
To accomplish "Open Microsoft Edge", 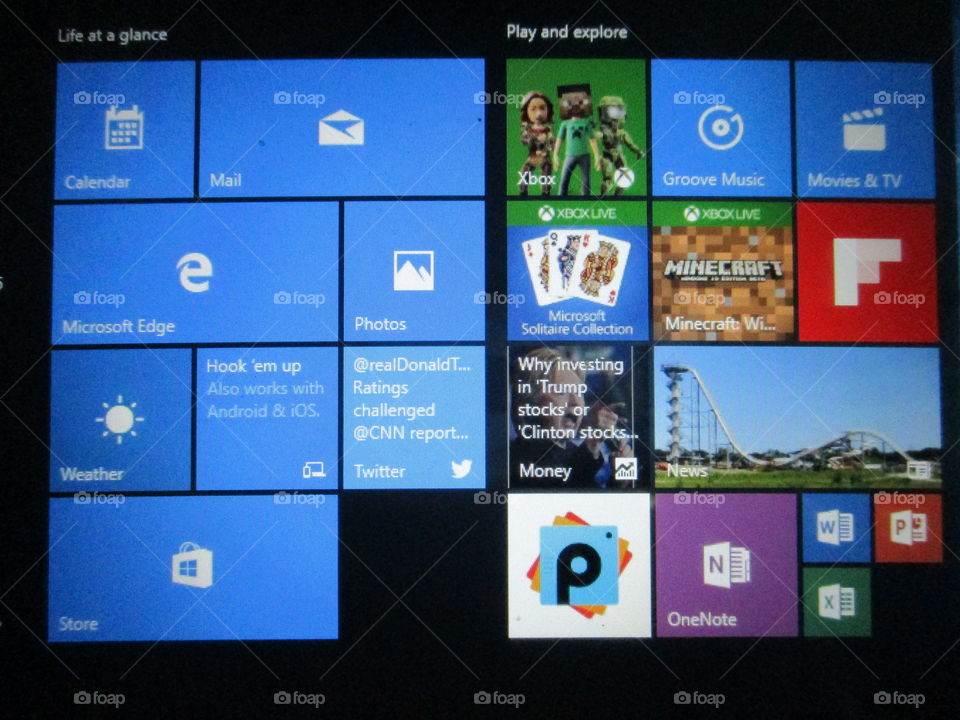I will 195,270.
